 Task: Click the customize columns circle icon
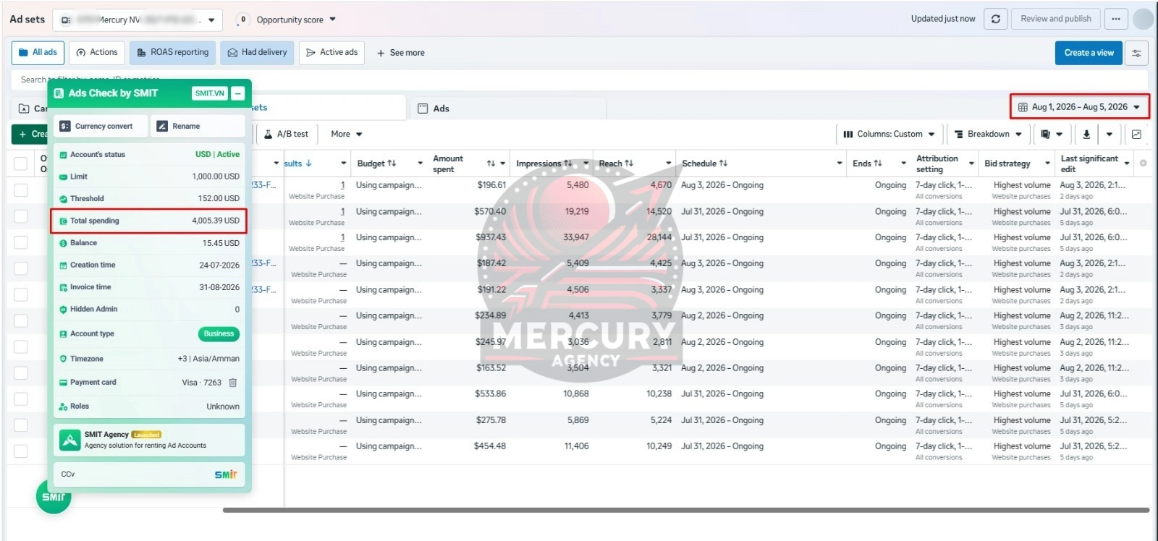[x=1143, y=163]
